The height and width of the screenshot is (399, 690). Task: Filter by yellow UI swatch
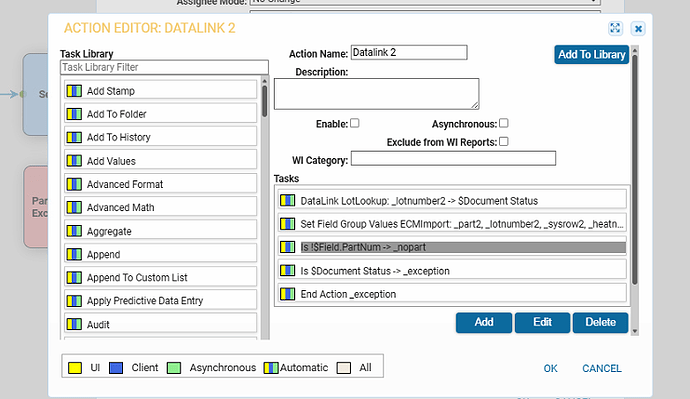[75, 368]
